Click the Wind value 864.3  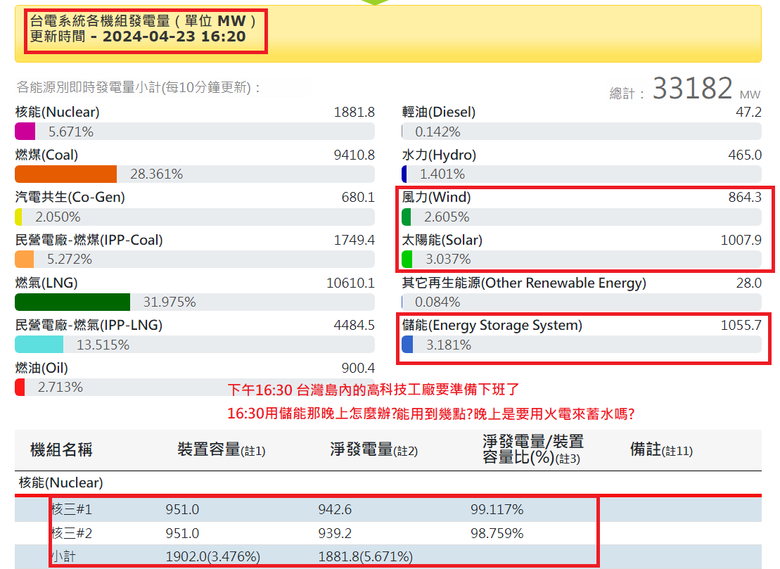coord(745,197)
